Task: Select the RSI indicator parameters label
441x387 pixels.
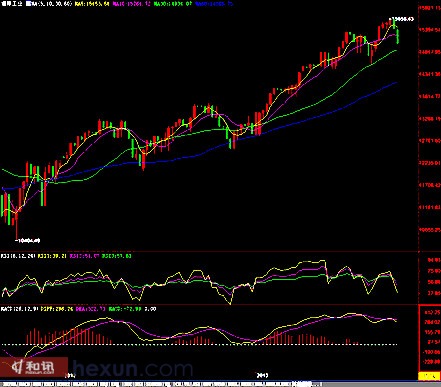Action: [x=18, y=256]
